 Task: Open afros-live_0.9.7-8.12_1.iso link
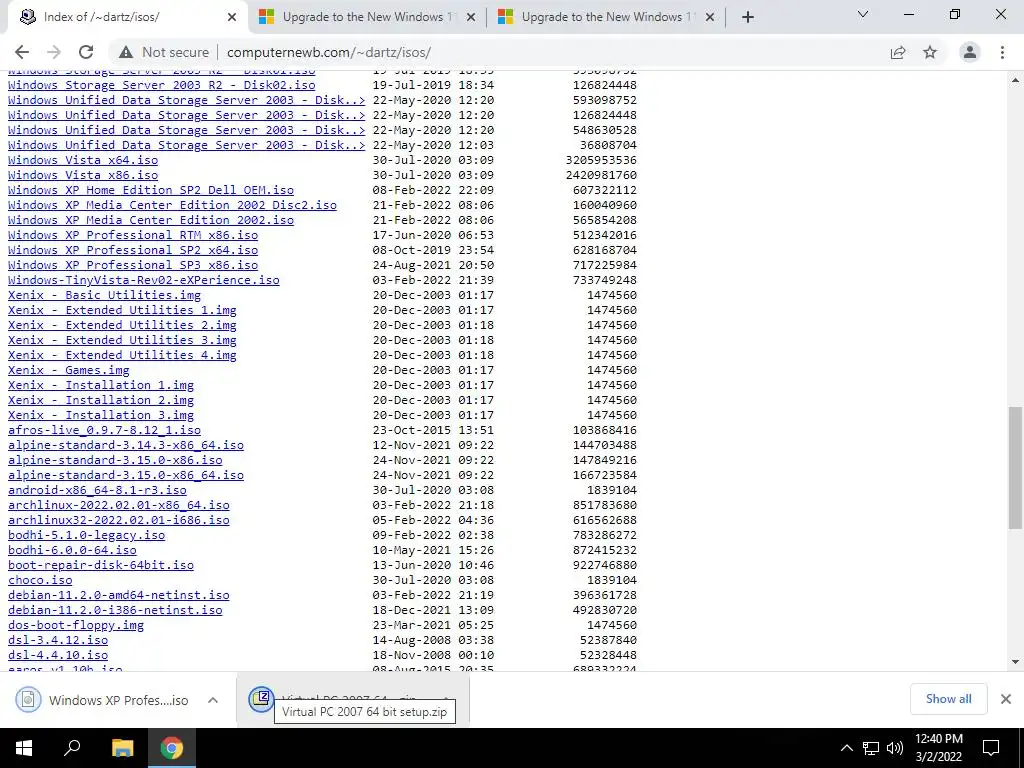[104, 430]
